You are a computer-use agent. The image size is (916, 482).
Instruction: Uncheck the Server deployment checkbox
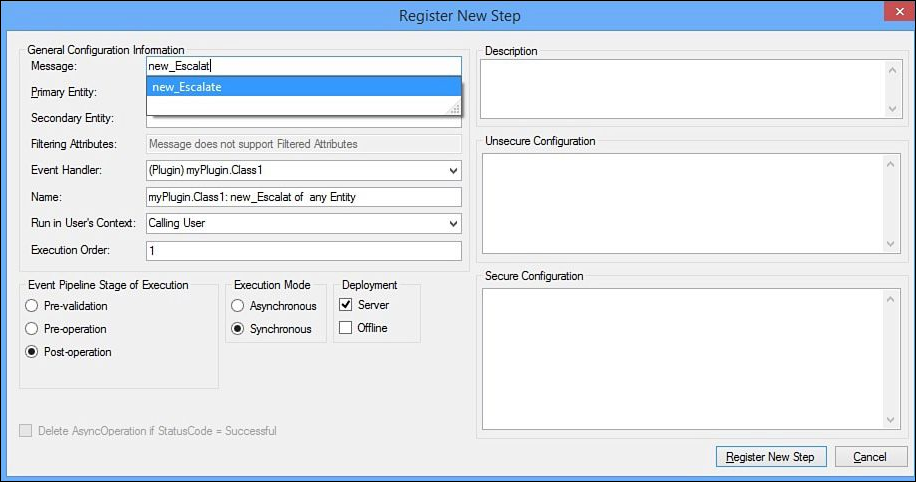pos(345,304)
